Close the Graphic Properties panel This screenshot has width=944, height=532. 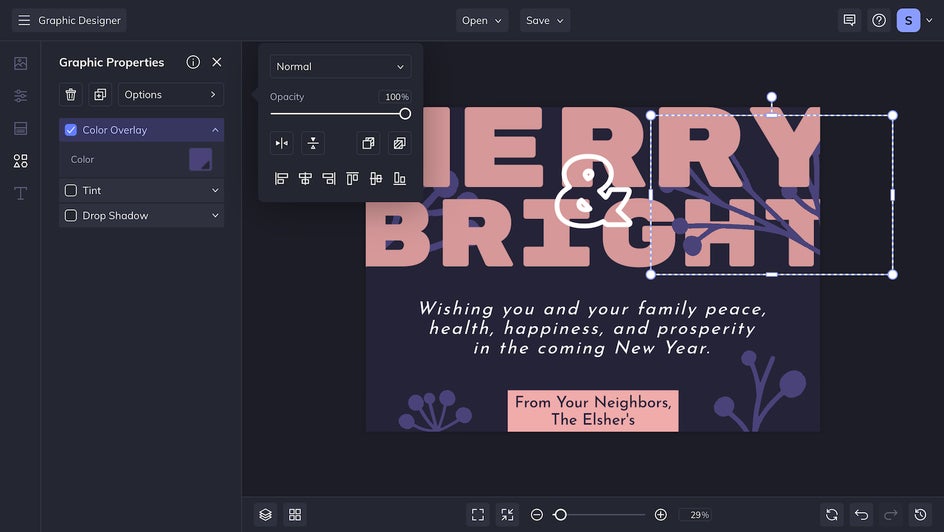click(217, 62)
